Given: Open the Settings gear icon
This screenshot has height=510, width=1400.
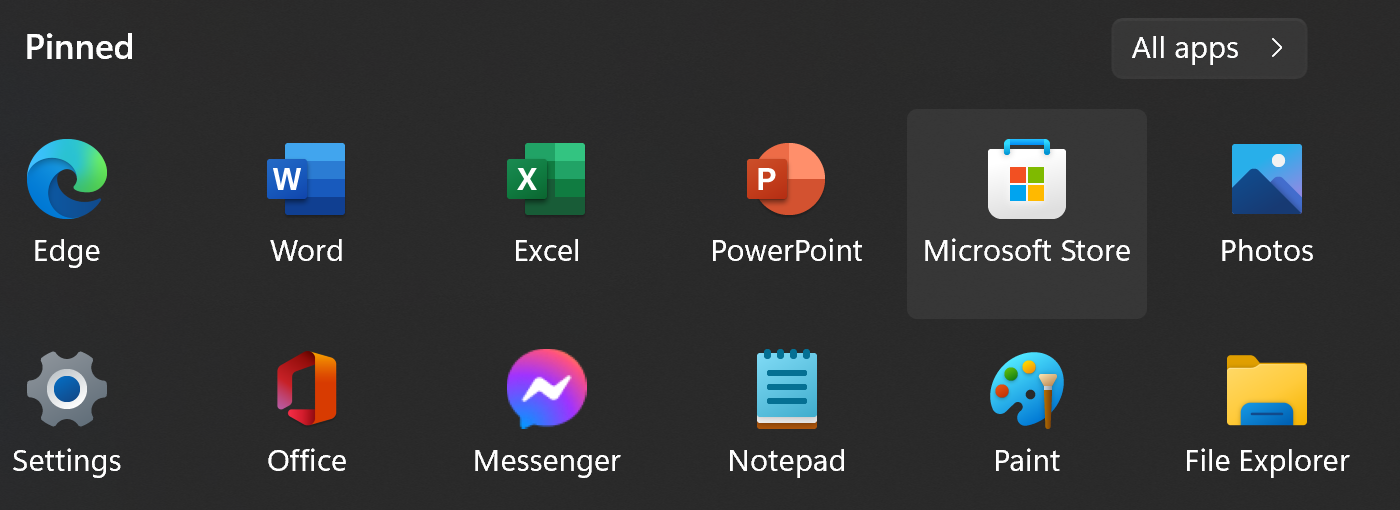Looking at the screenshot, I should pos(67,389).
